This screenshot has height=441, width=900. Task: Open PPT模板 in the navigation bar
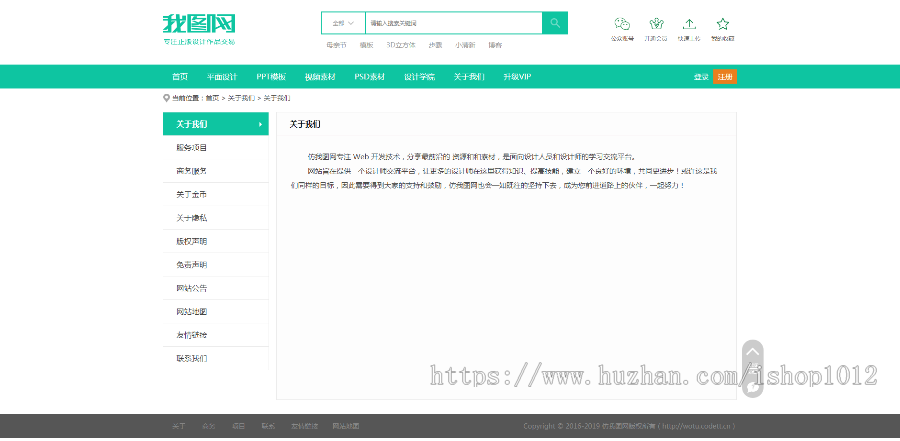271,77
